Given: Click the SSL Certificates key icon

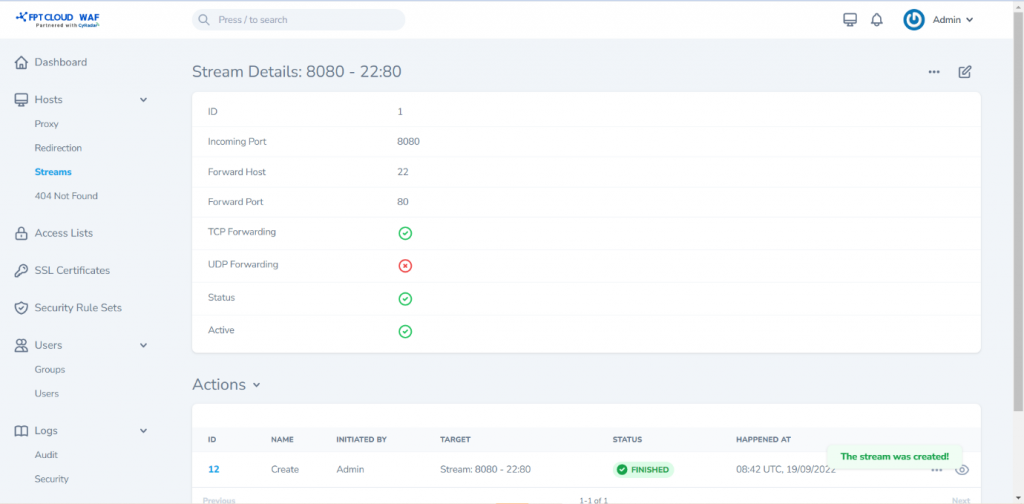Looking at the screenshot, I should (x=21, y=271).
